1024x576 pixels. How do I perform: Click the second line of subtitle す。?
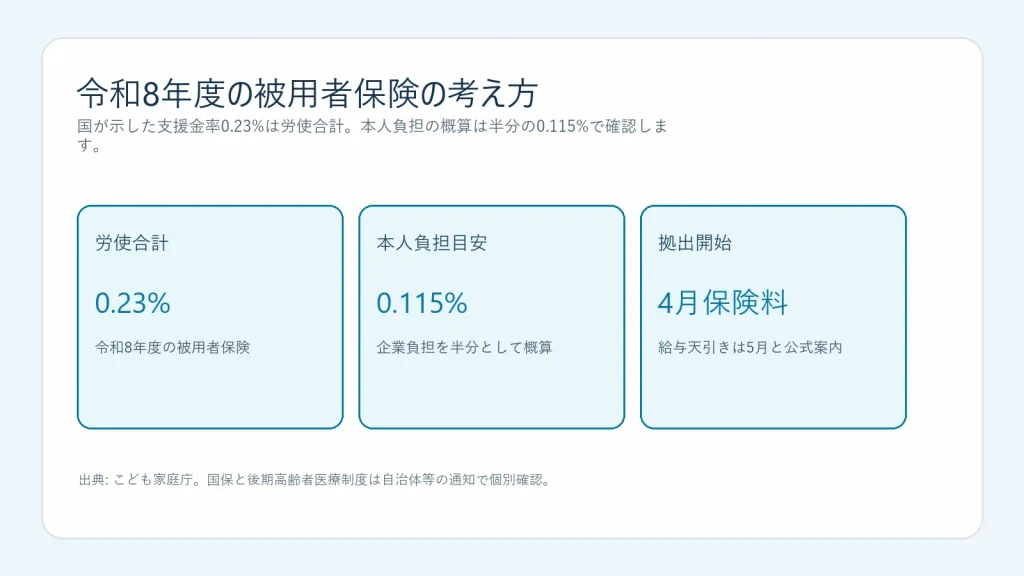[x=89, y=146]
